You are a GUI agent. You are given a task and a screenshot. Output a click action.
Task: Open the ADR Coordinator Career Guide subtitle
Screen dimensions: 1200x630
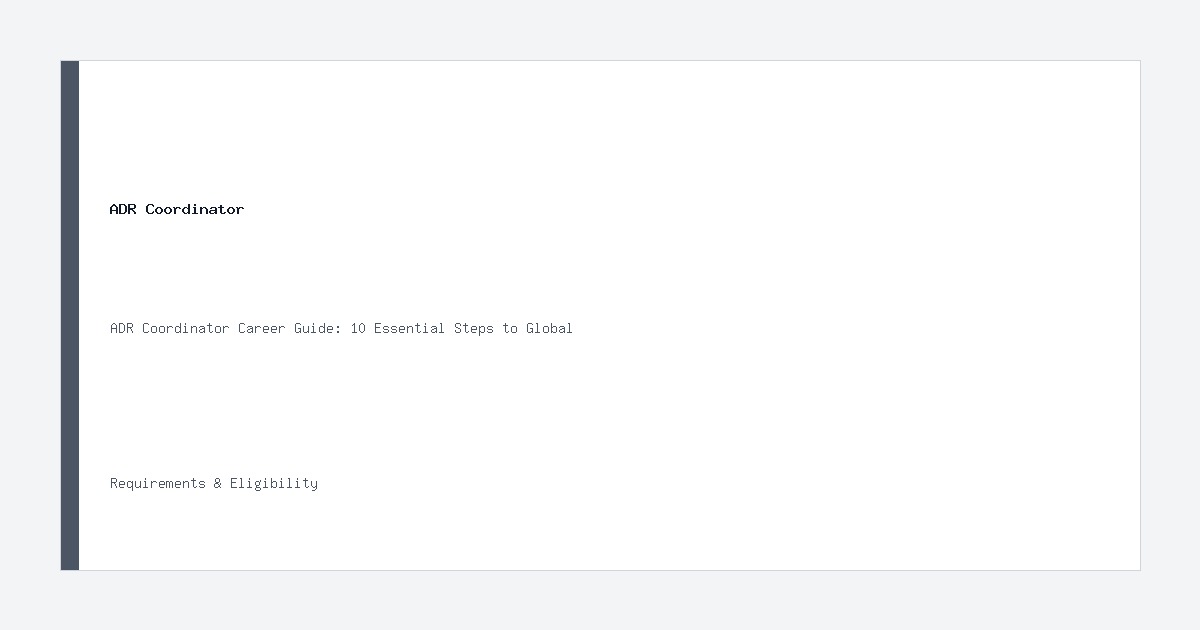point(341,328)
